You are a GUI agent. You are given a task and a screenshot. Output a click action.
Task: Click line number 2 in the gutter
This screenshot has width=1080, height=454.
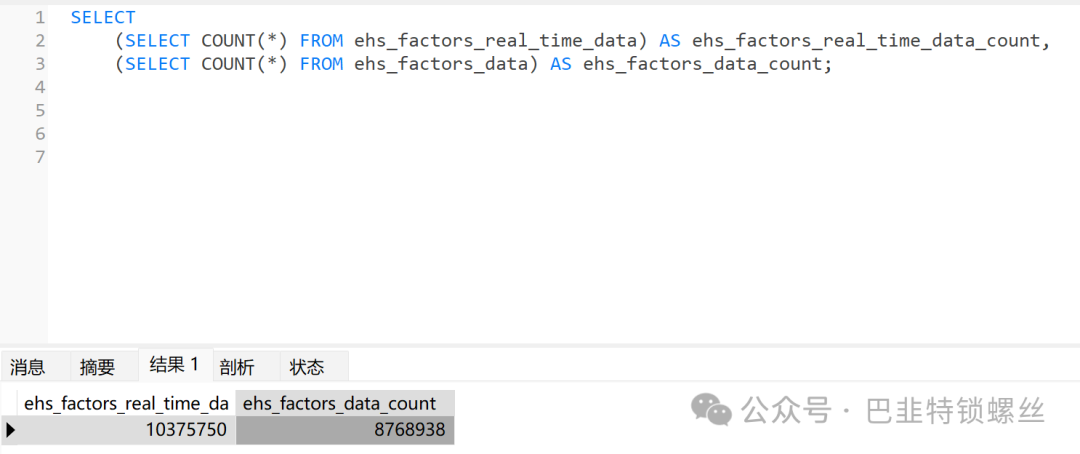(x=39, y=41)
